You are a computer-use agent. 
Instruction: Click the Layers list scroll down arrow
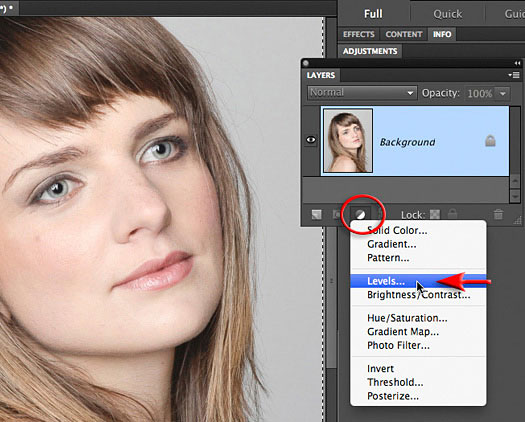[515, 196]
